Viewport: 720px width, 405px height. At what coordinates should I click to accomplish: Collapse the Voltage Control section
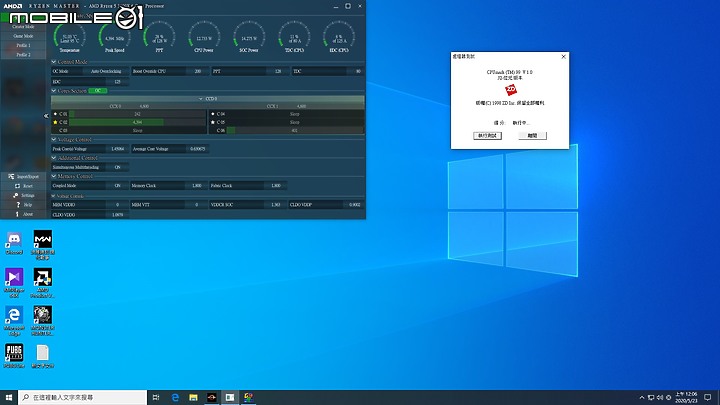(x=54, y=140)
